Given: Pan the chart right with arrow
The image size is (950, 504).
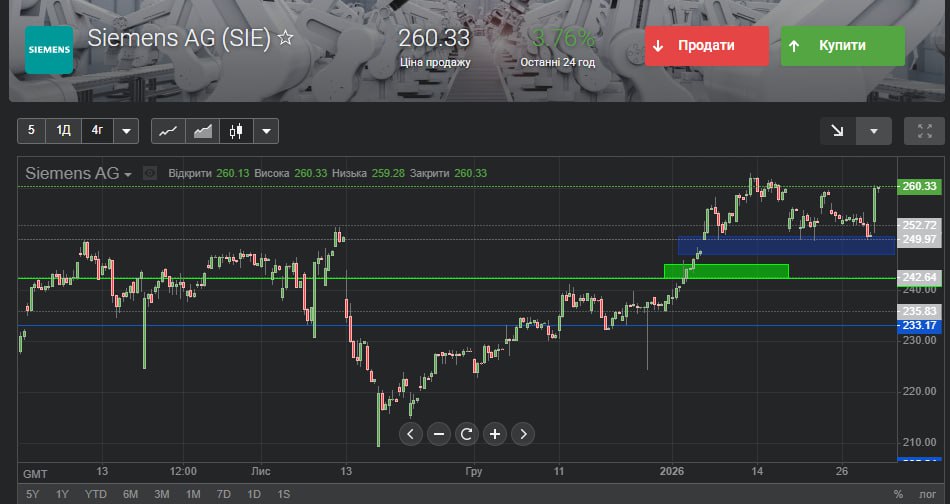Looking at the screenshot, I should (523, 434).
